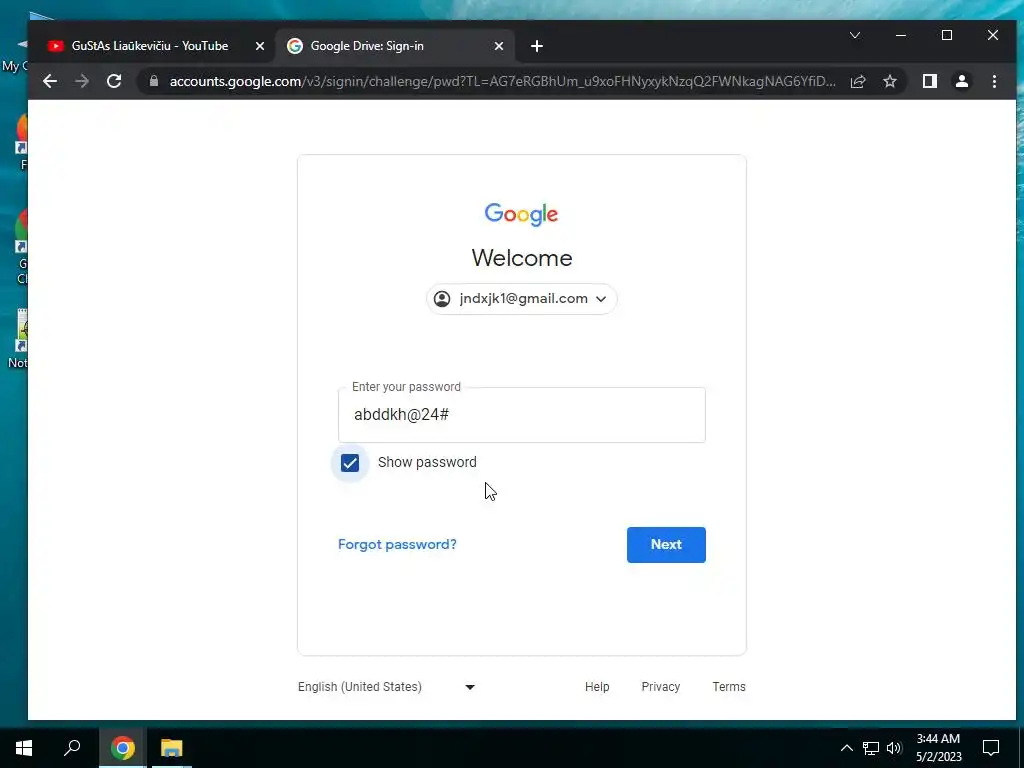This screenshot has width=1024, height=768.
Task: Click the volume speaker icon in tray
Action: (x=895, y=748)
